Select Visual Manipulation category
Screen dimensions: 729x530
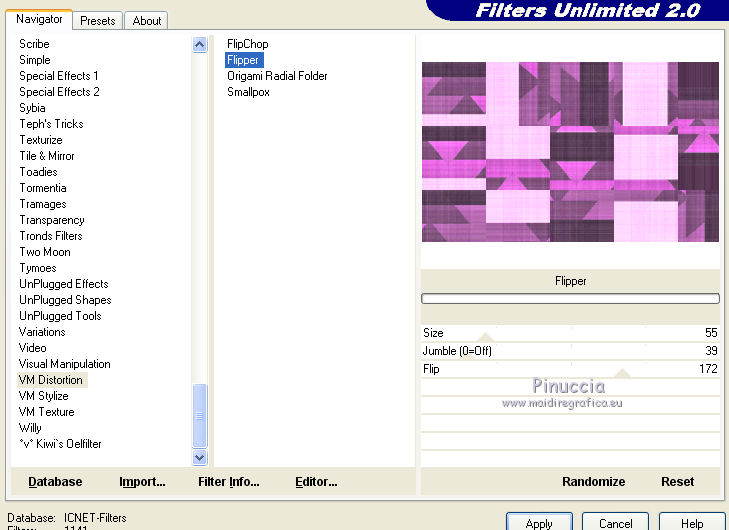[x=65, y=364]
